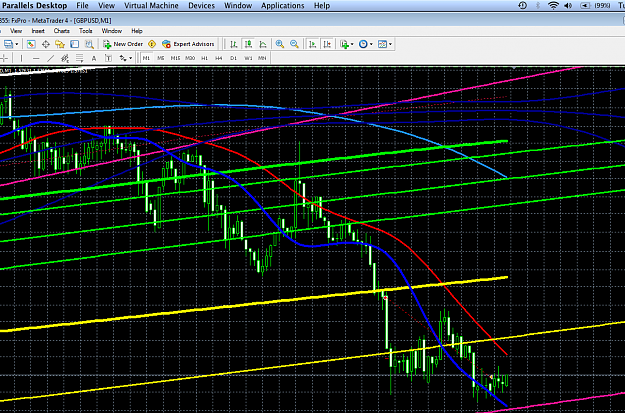Click the yellow diamond MetaEditor icon

tap(152, 44)
